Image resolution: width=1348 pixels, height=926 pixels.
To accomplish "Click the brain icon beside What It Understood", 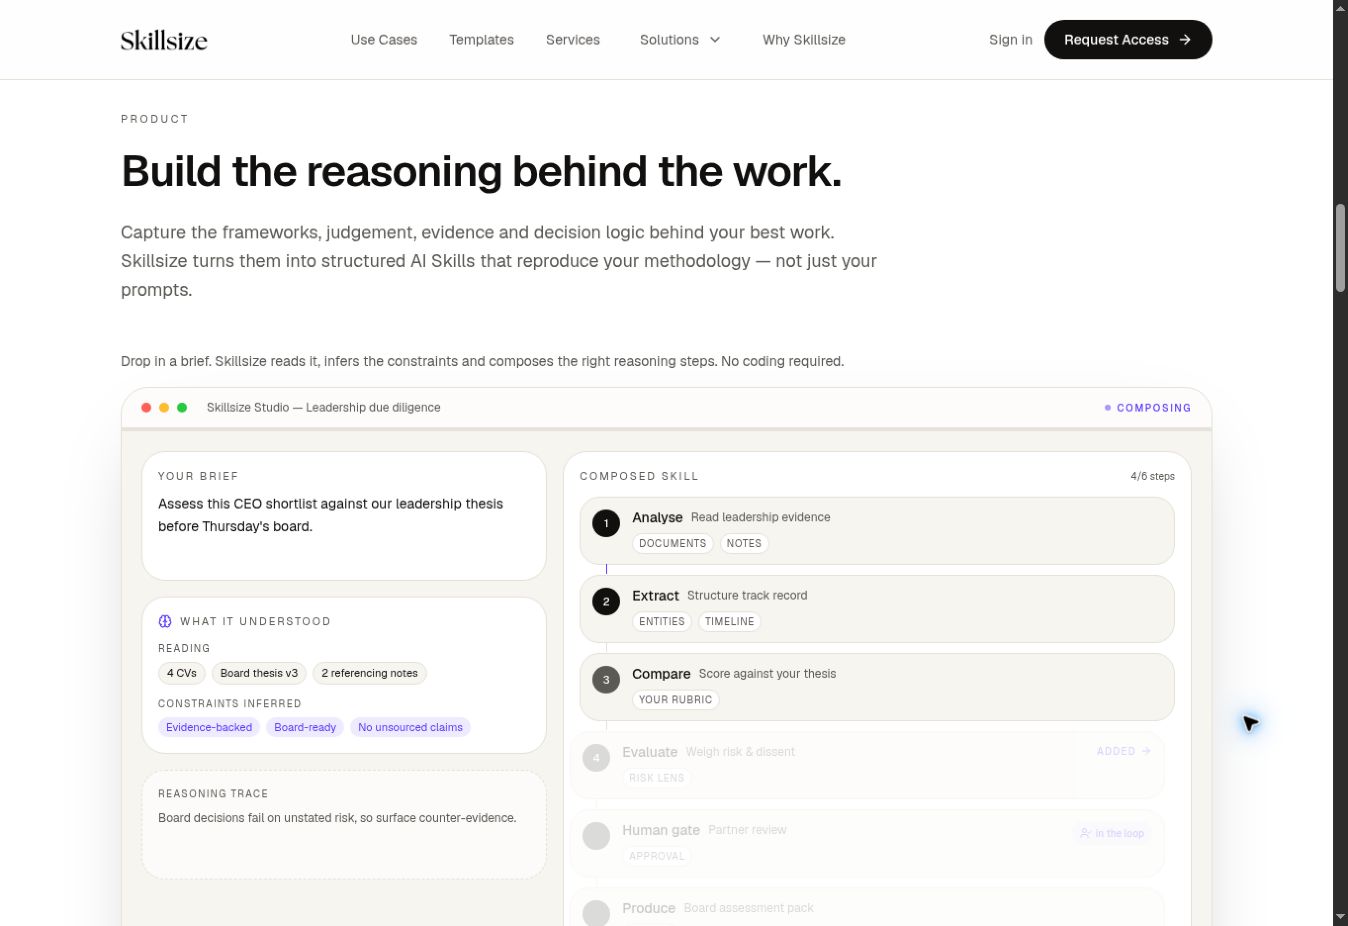I will pos(165,621).
